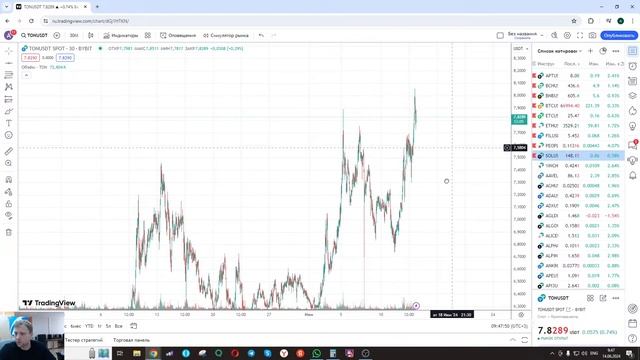
Task: Select the text annotation tool
Action: point(9,123)
